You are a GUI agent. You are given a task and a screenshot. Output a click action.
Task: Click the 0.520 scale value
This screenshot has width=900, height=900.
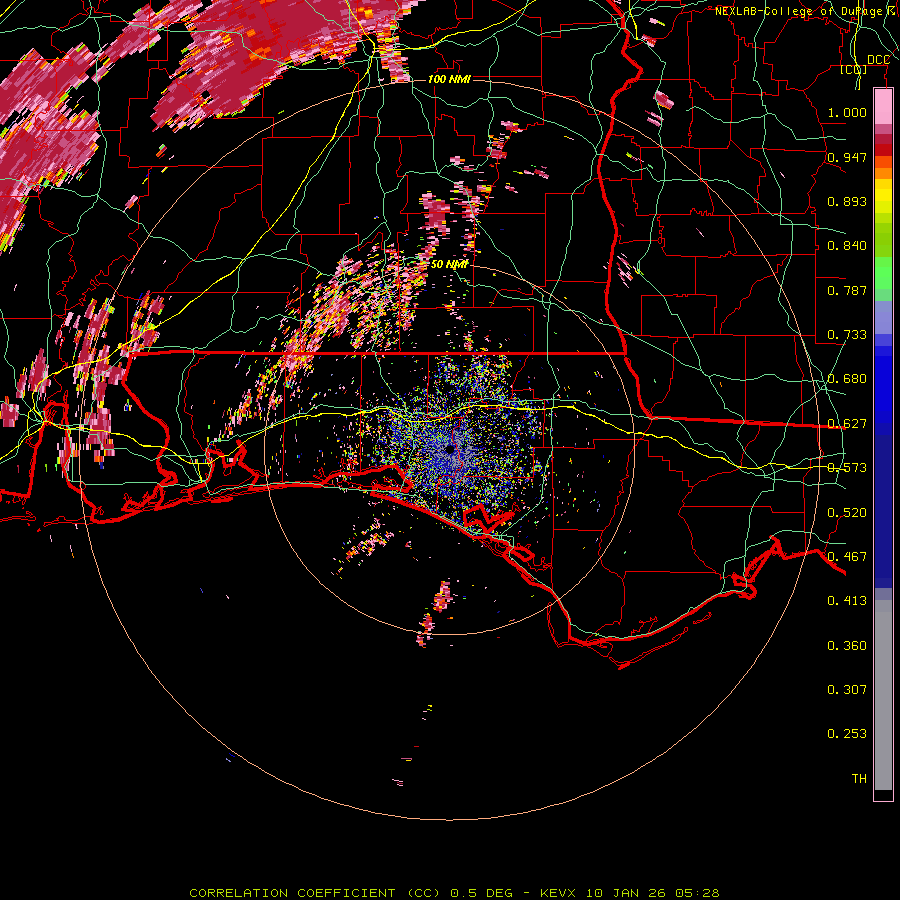(847, 513)
